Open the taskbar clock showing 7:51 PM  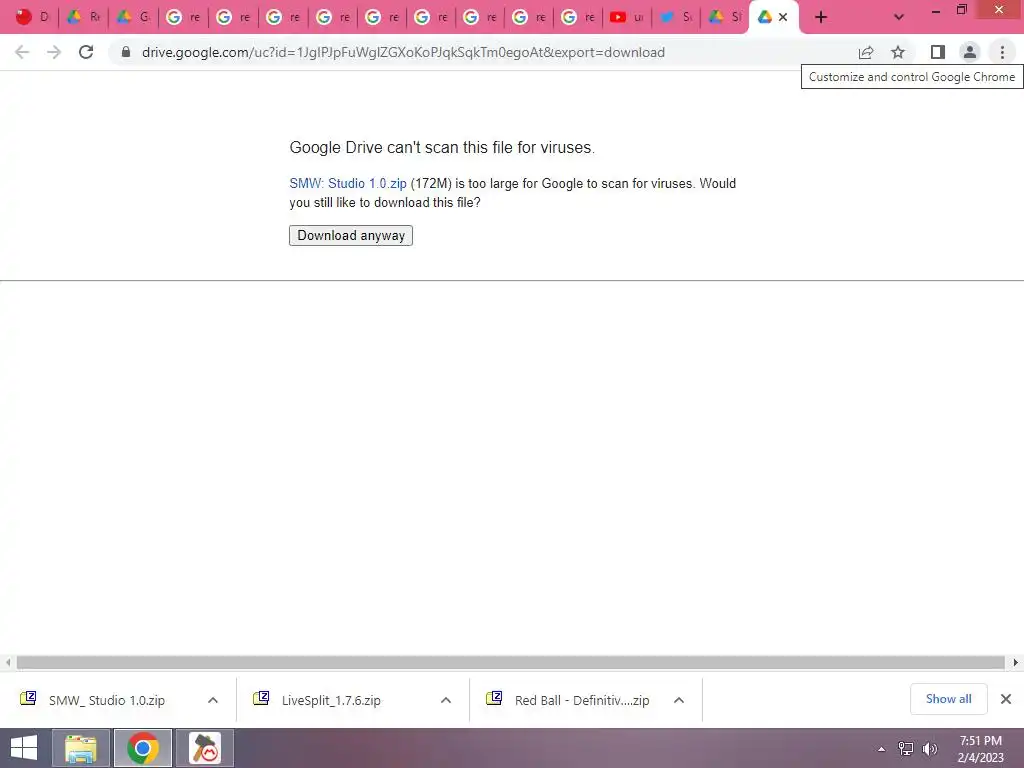pyautogui.click(x=980, y=749)
